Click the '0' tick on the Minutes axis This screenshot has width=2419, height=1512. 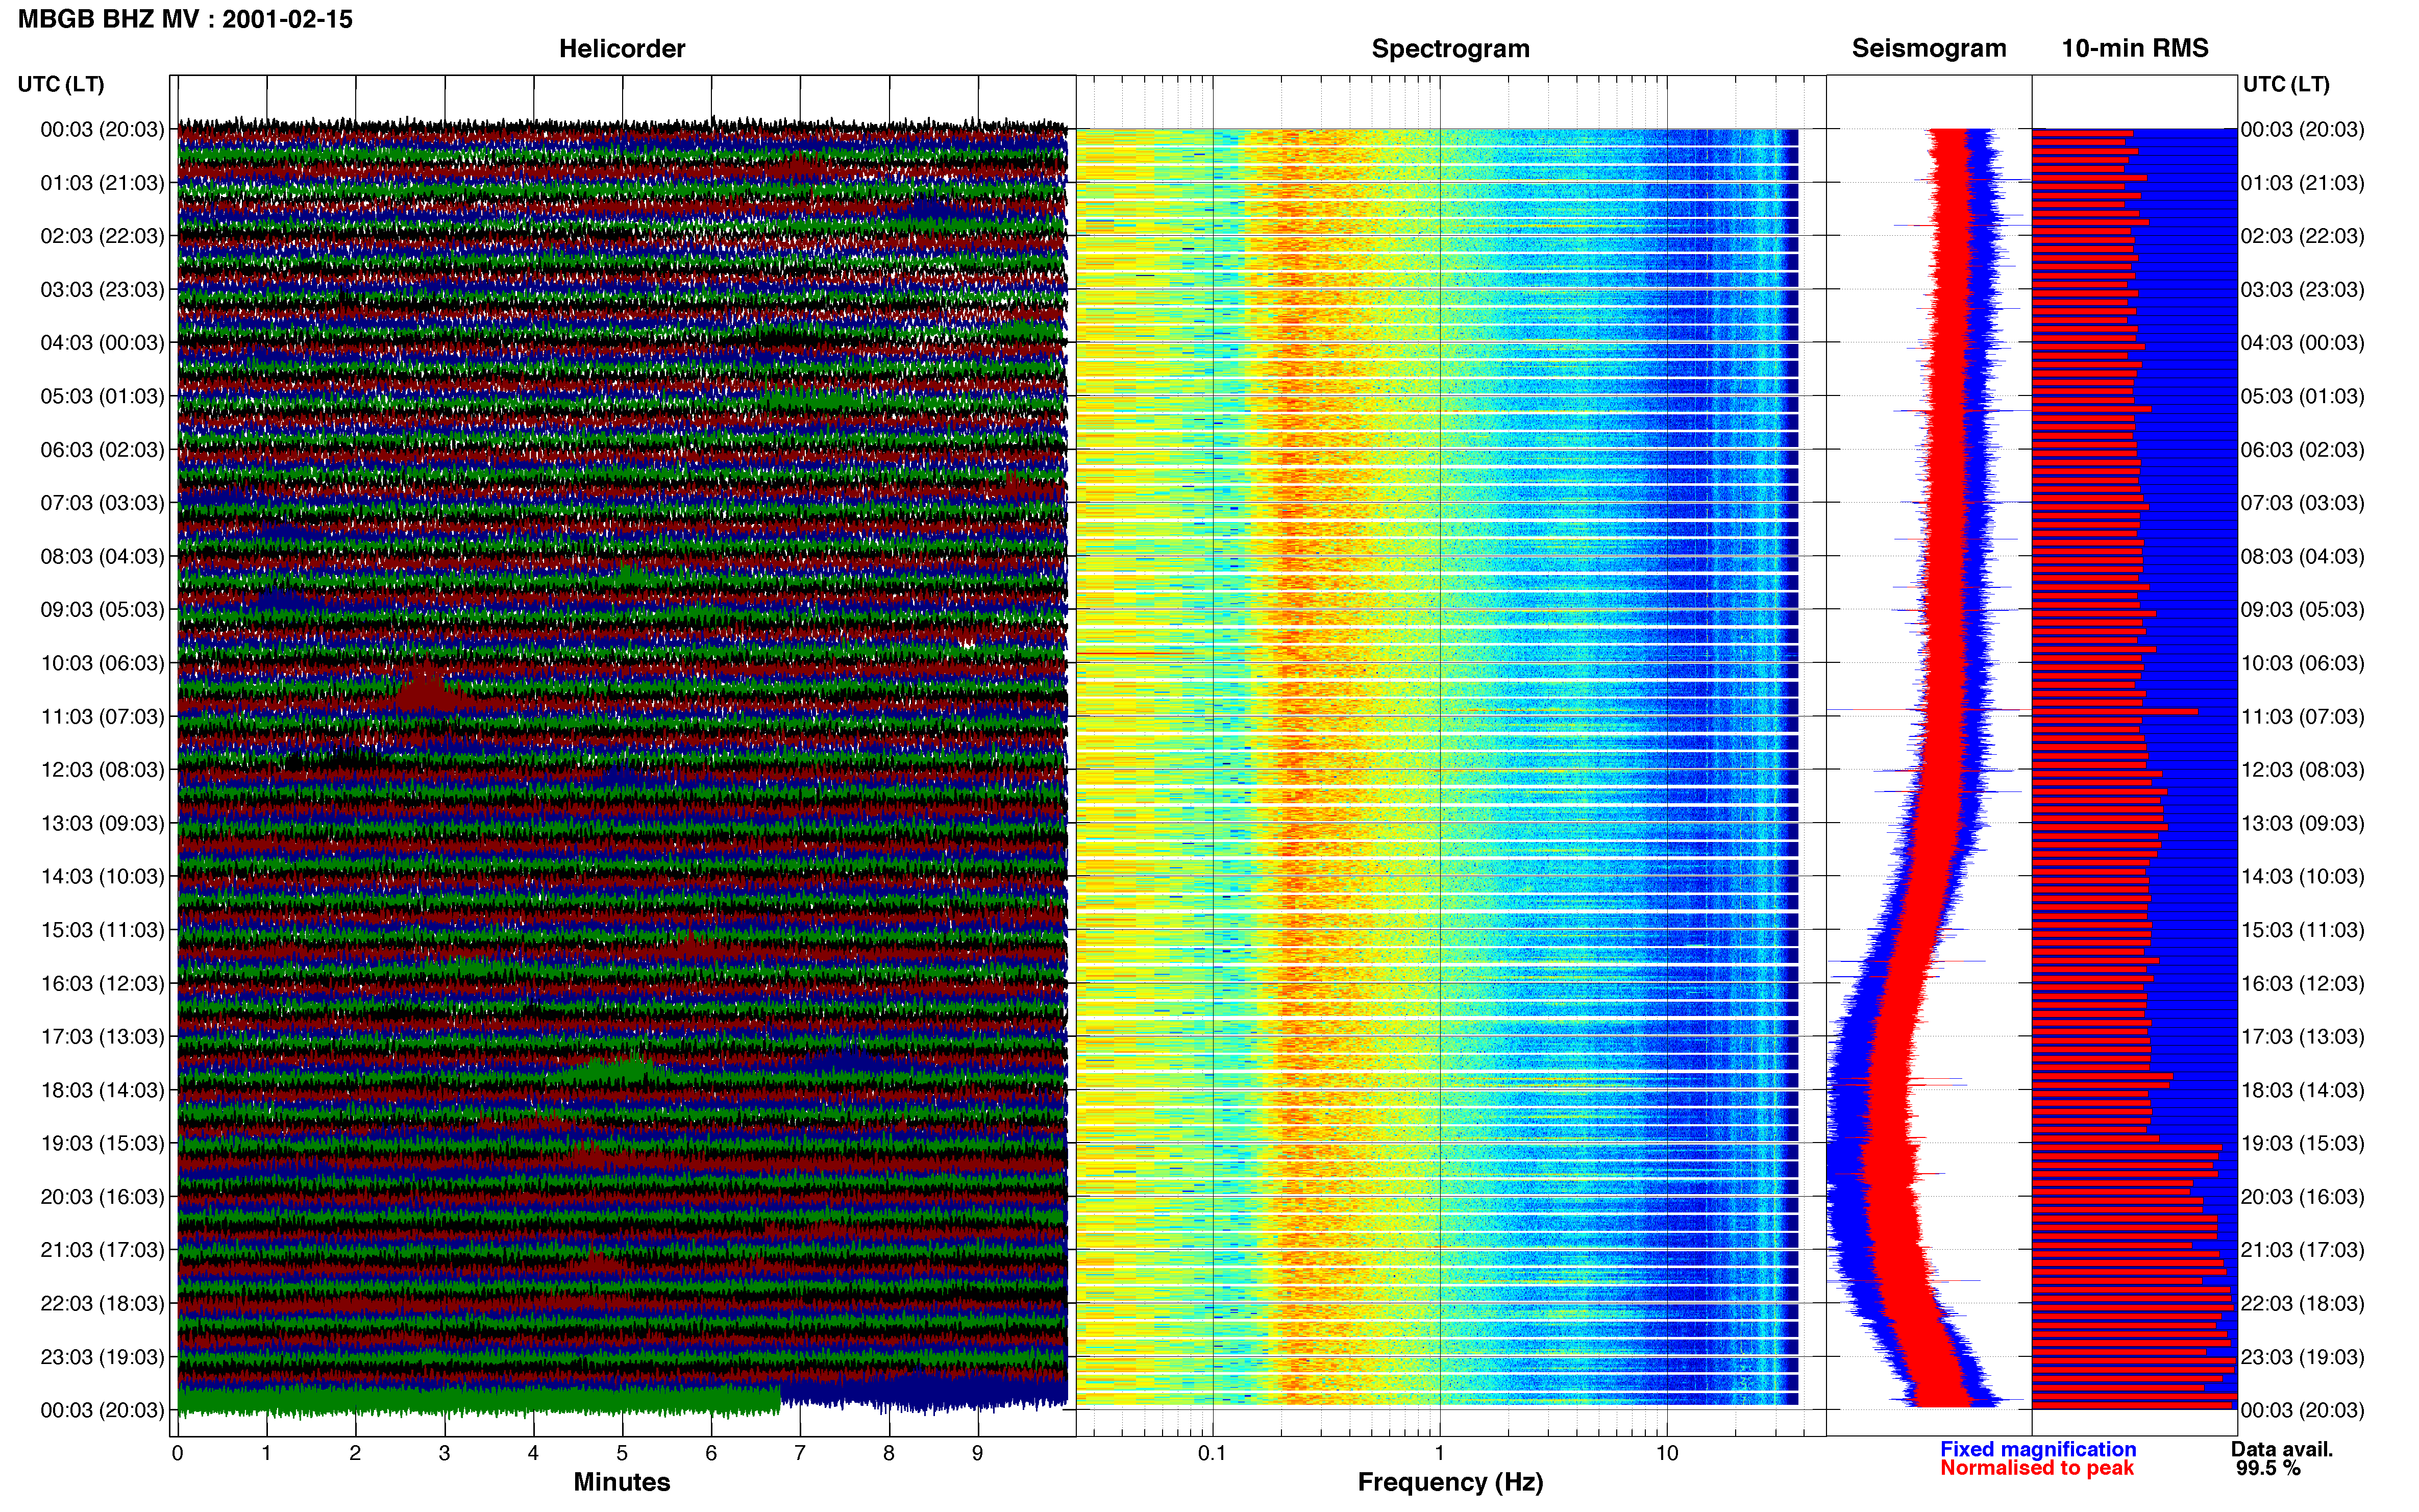[x=177, y=1453]
